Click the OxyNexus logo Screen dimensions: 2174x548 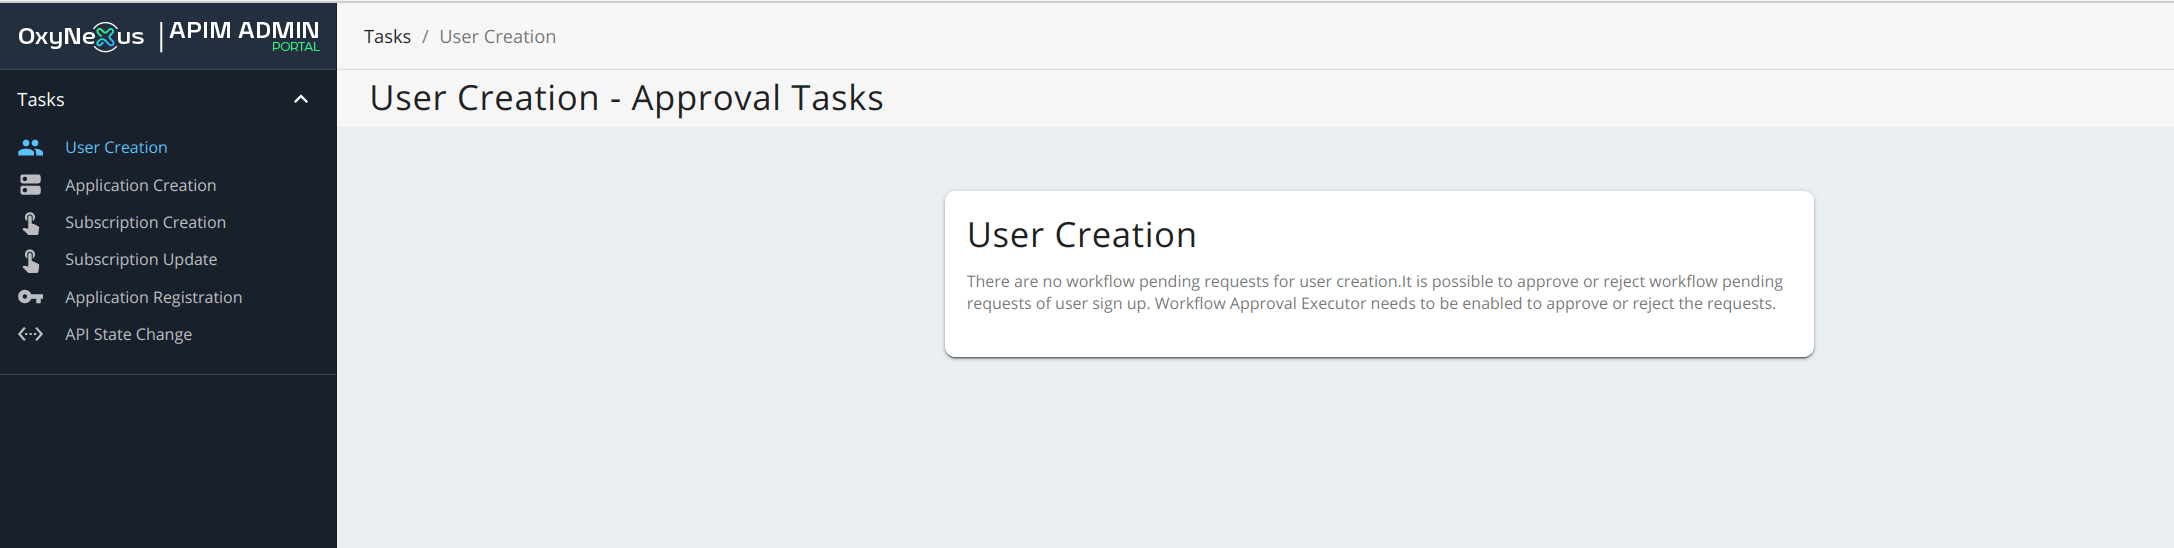(x=81, y=37)
